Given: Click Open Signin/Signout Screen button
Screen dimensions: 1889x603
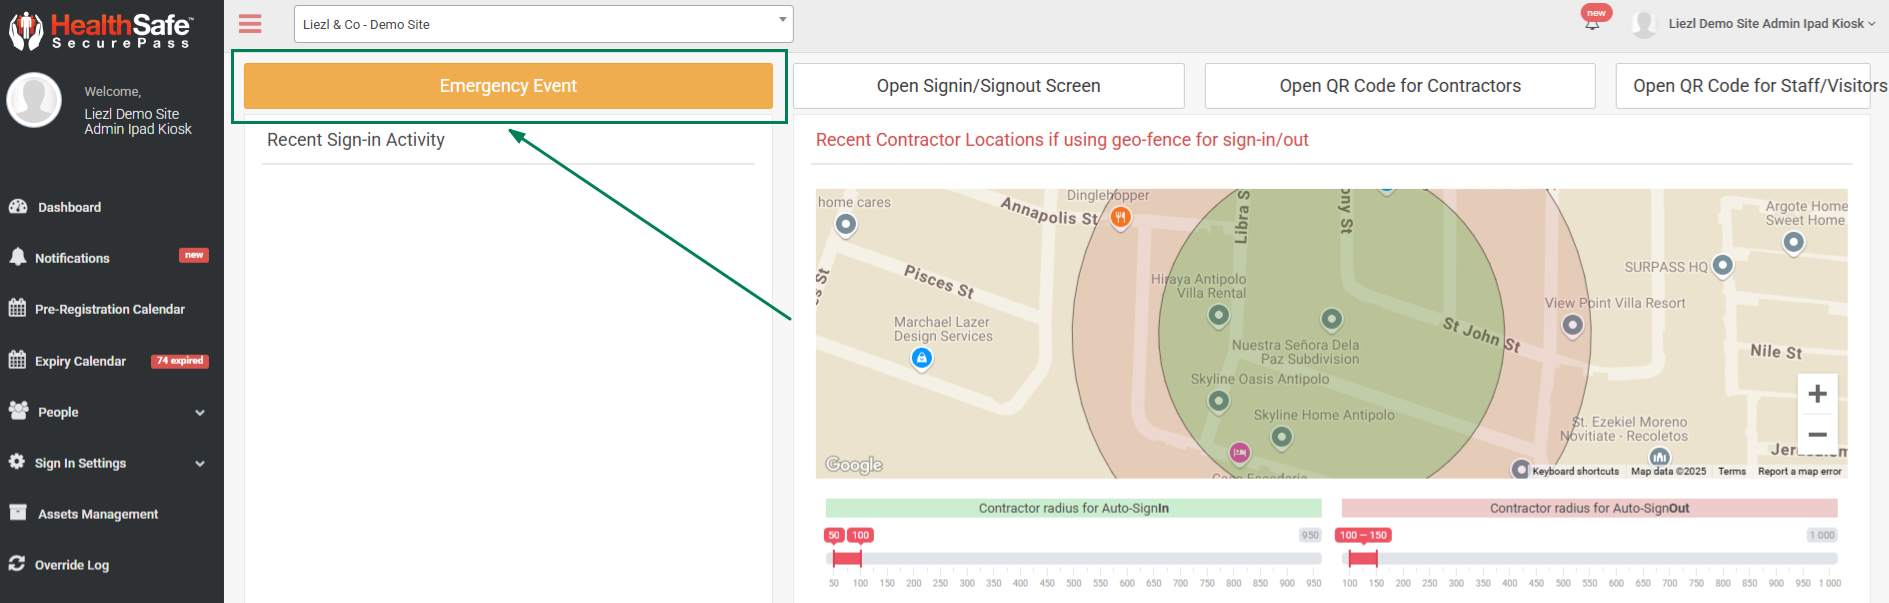Looking at the screenshot, I should pos(988,86).
